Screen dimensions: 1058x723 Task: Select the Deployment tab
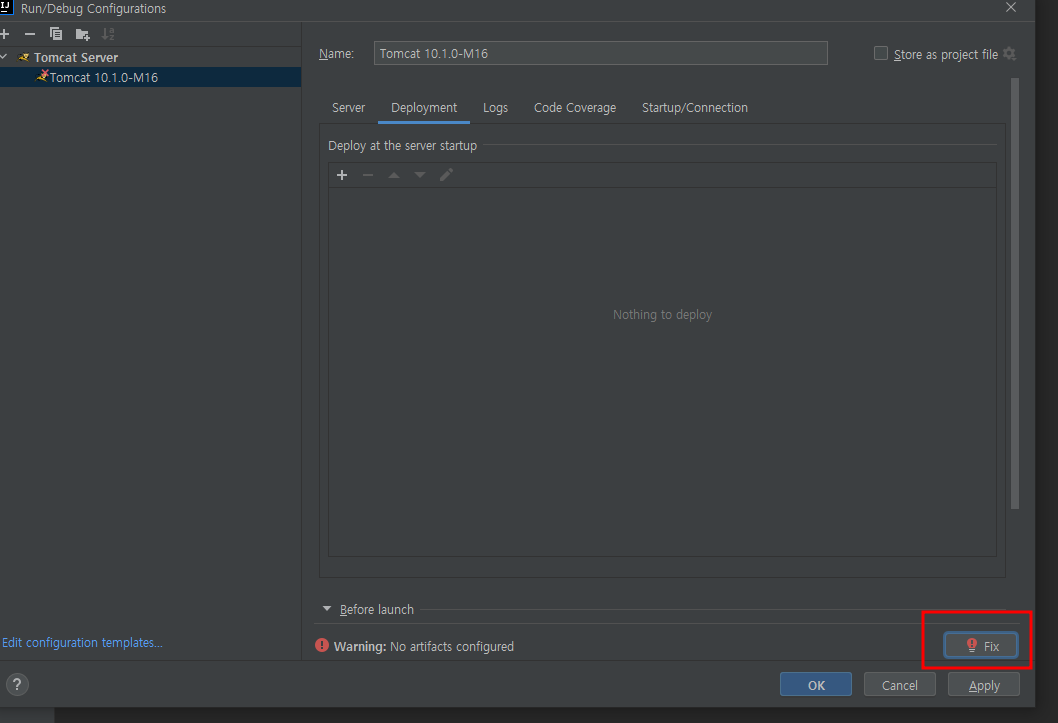pyautogui.click(x=424, y=108)
